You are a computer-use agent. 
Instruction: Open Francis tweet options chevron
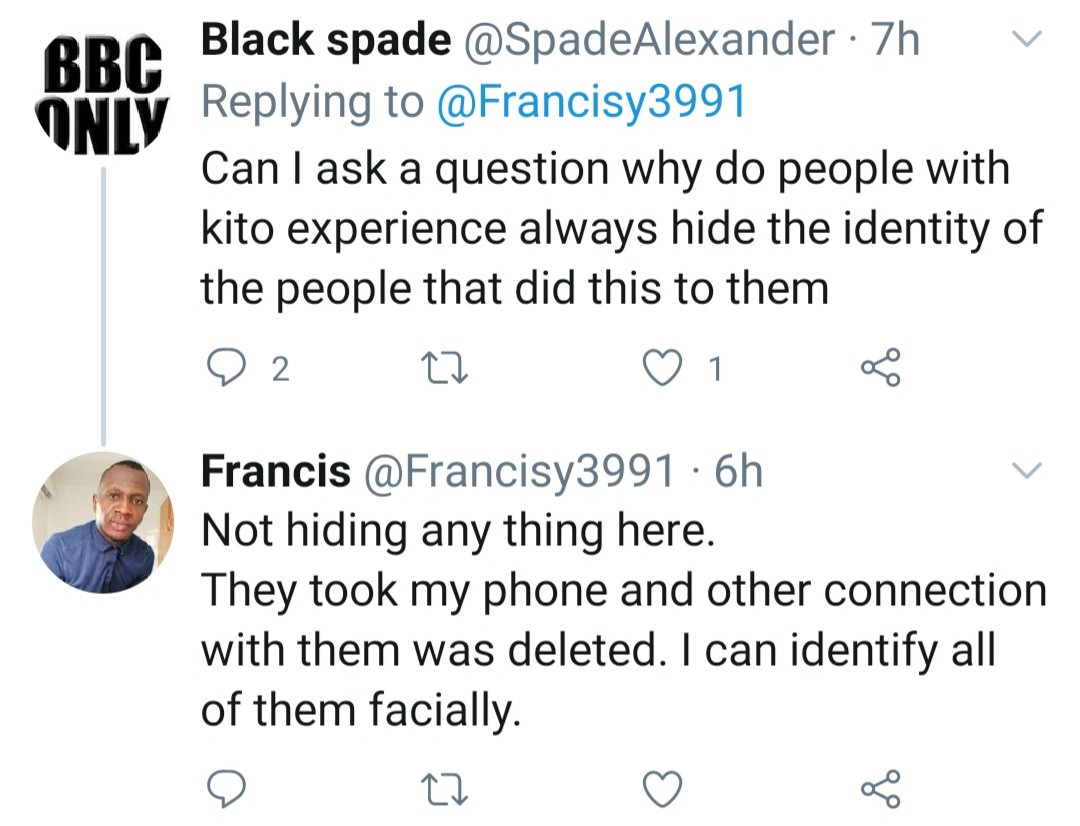pos(1027,470)
